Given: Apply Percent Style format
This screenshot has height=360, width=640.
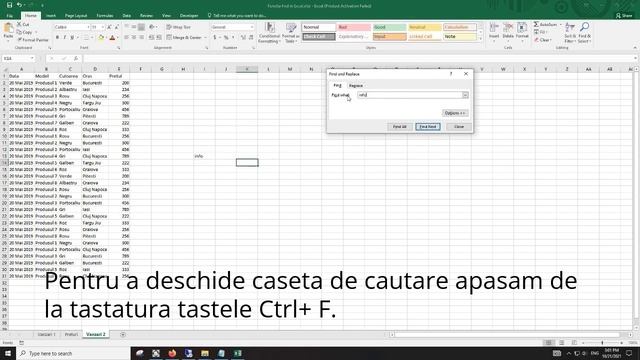Looking at the screenshot, I should tap(226, 38).
